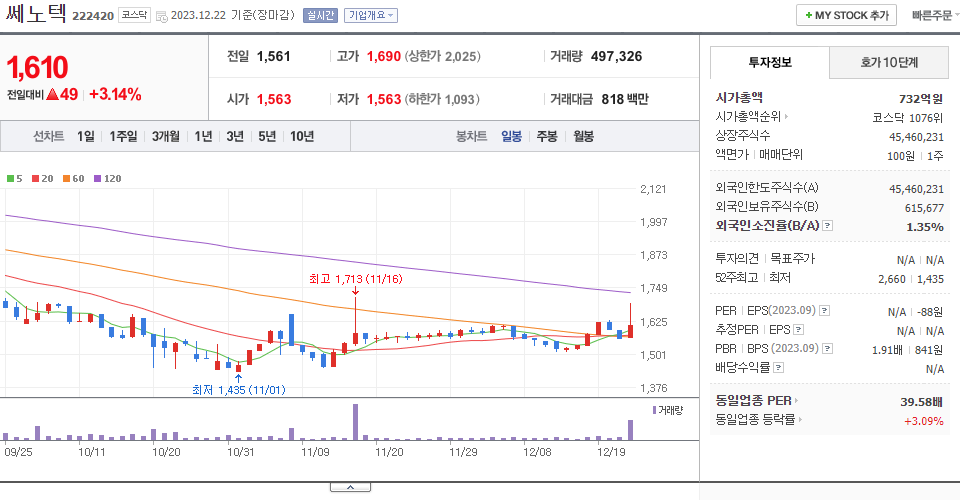
Task: Select the 주봉 candlestick chart
Action: (x=547, y=136)
